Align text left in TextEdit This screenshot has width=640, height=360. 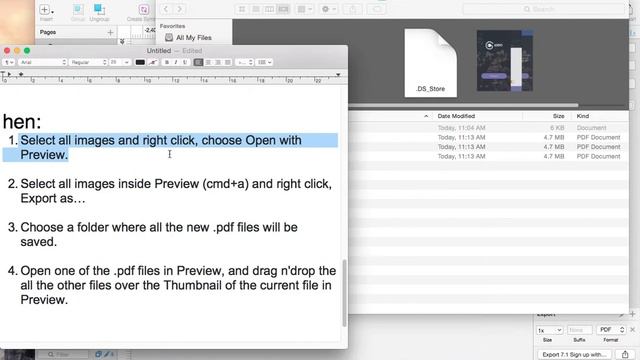click(x=198, y=62)
